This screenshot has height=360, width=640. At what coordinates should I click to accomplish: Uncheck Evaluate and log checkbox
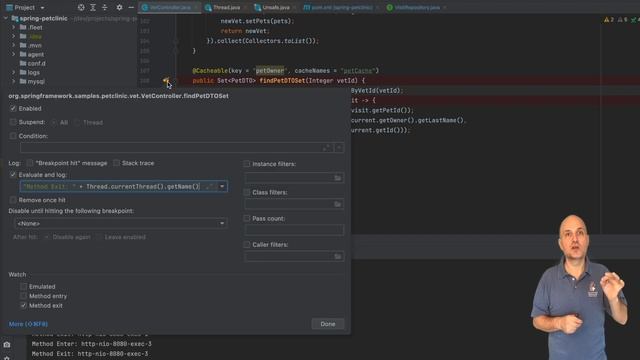tap(13, 175)
